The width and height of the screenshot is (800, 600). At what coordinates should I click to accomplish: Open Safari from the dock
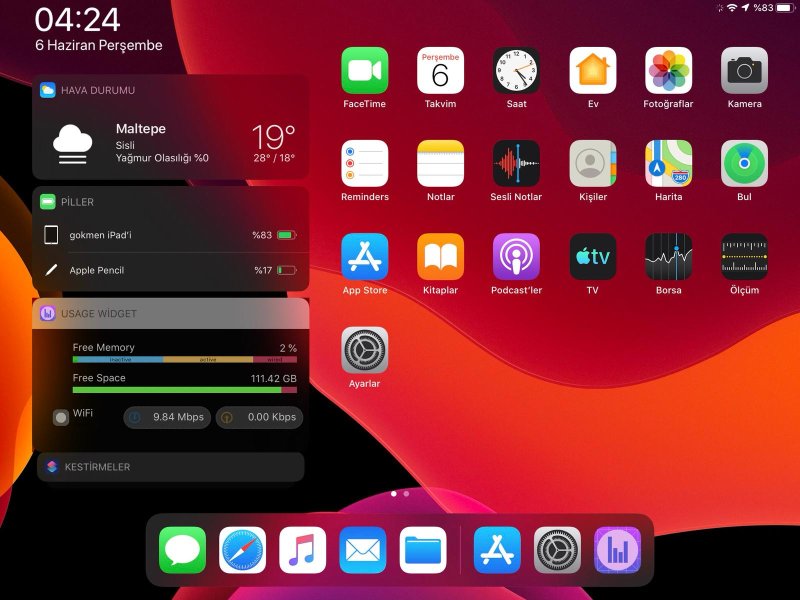(x=243, y=550)
